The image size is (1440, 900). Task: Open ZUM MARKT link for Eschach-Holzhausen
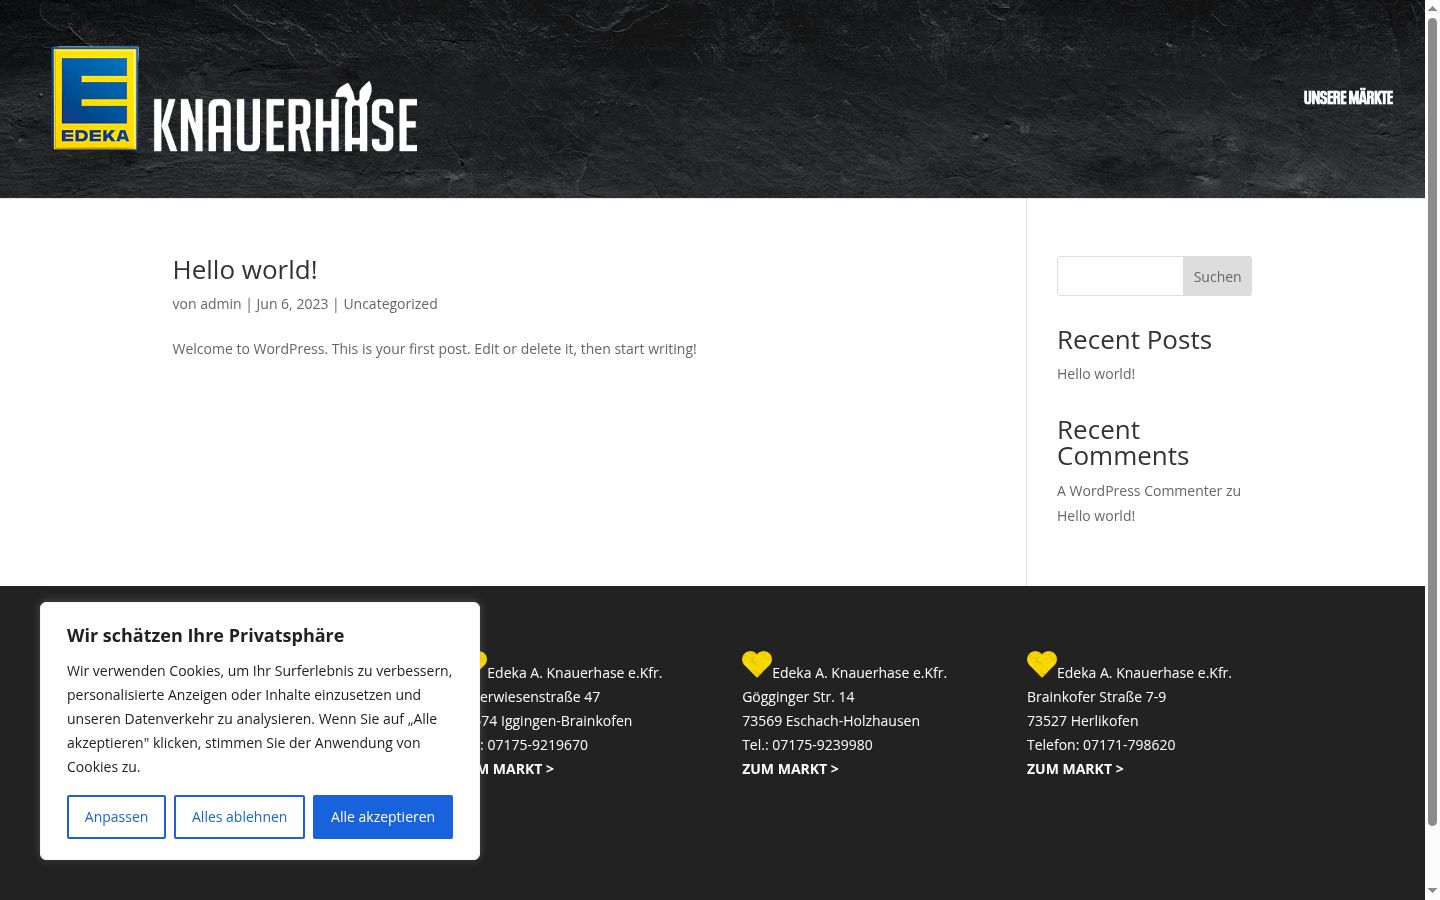[790, 769]
